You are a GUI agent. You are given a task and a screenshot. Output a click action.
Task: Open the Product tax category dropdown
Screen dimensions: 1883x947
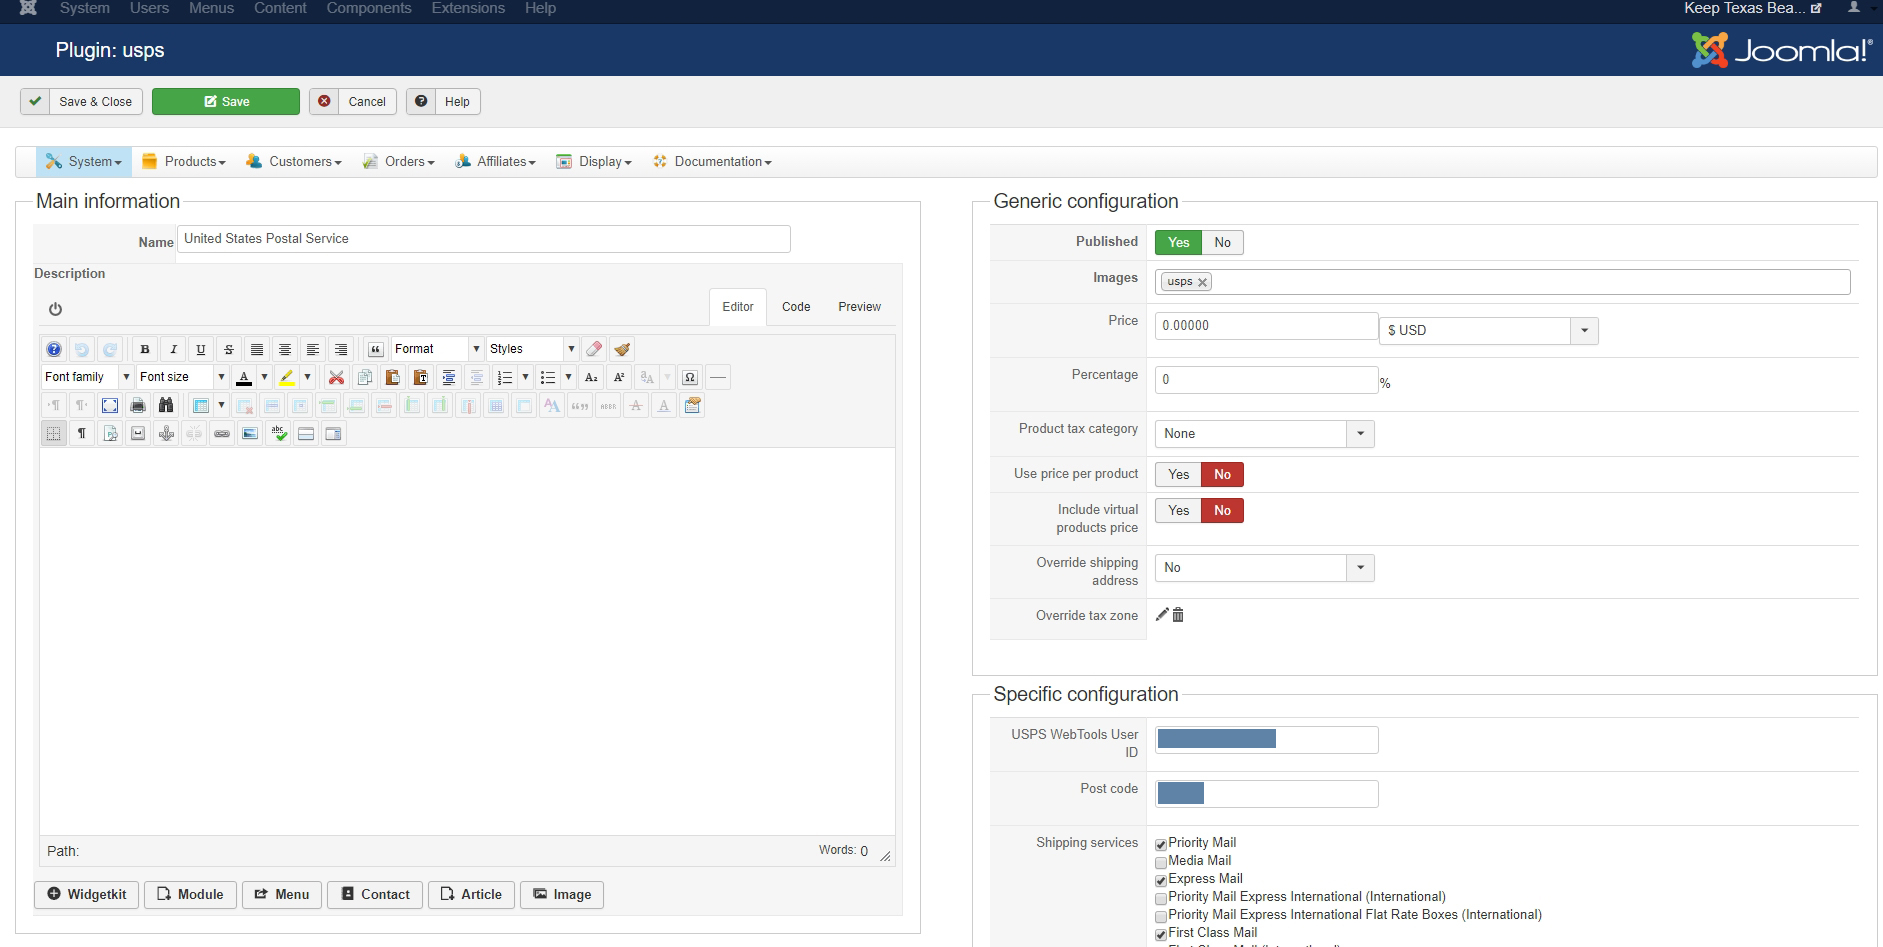click(x=1264, y=433)
